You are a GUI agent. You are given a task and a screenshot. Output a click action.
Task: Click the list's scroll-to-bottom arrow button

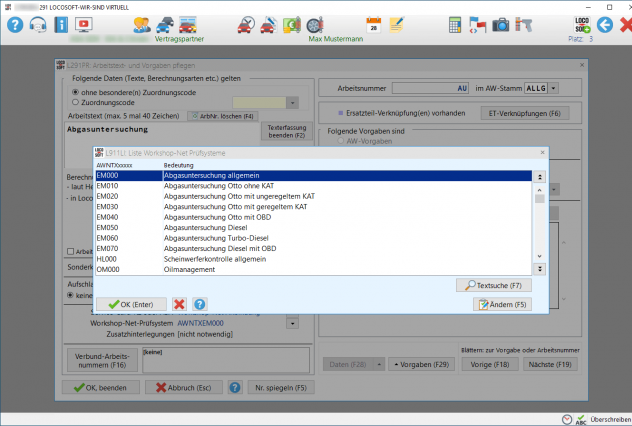pos(540,269)
